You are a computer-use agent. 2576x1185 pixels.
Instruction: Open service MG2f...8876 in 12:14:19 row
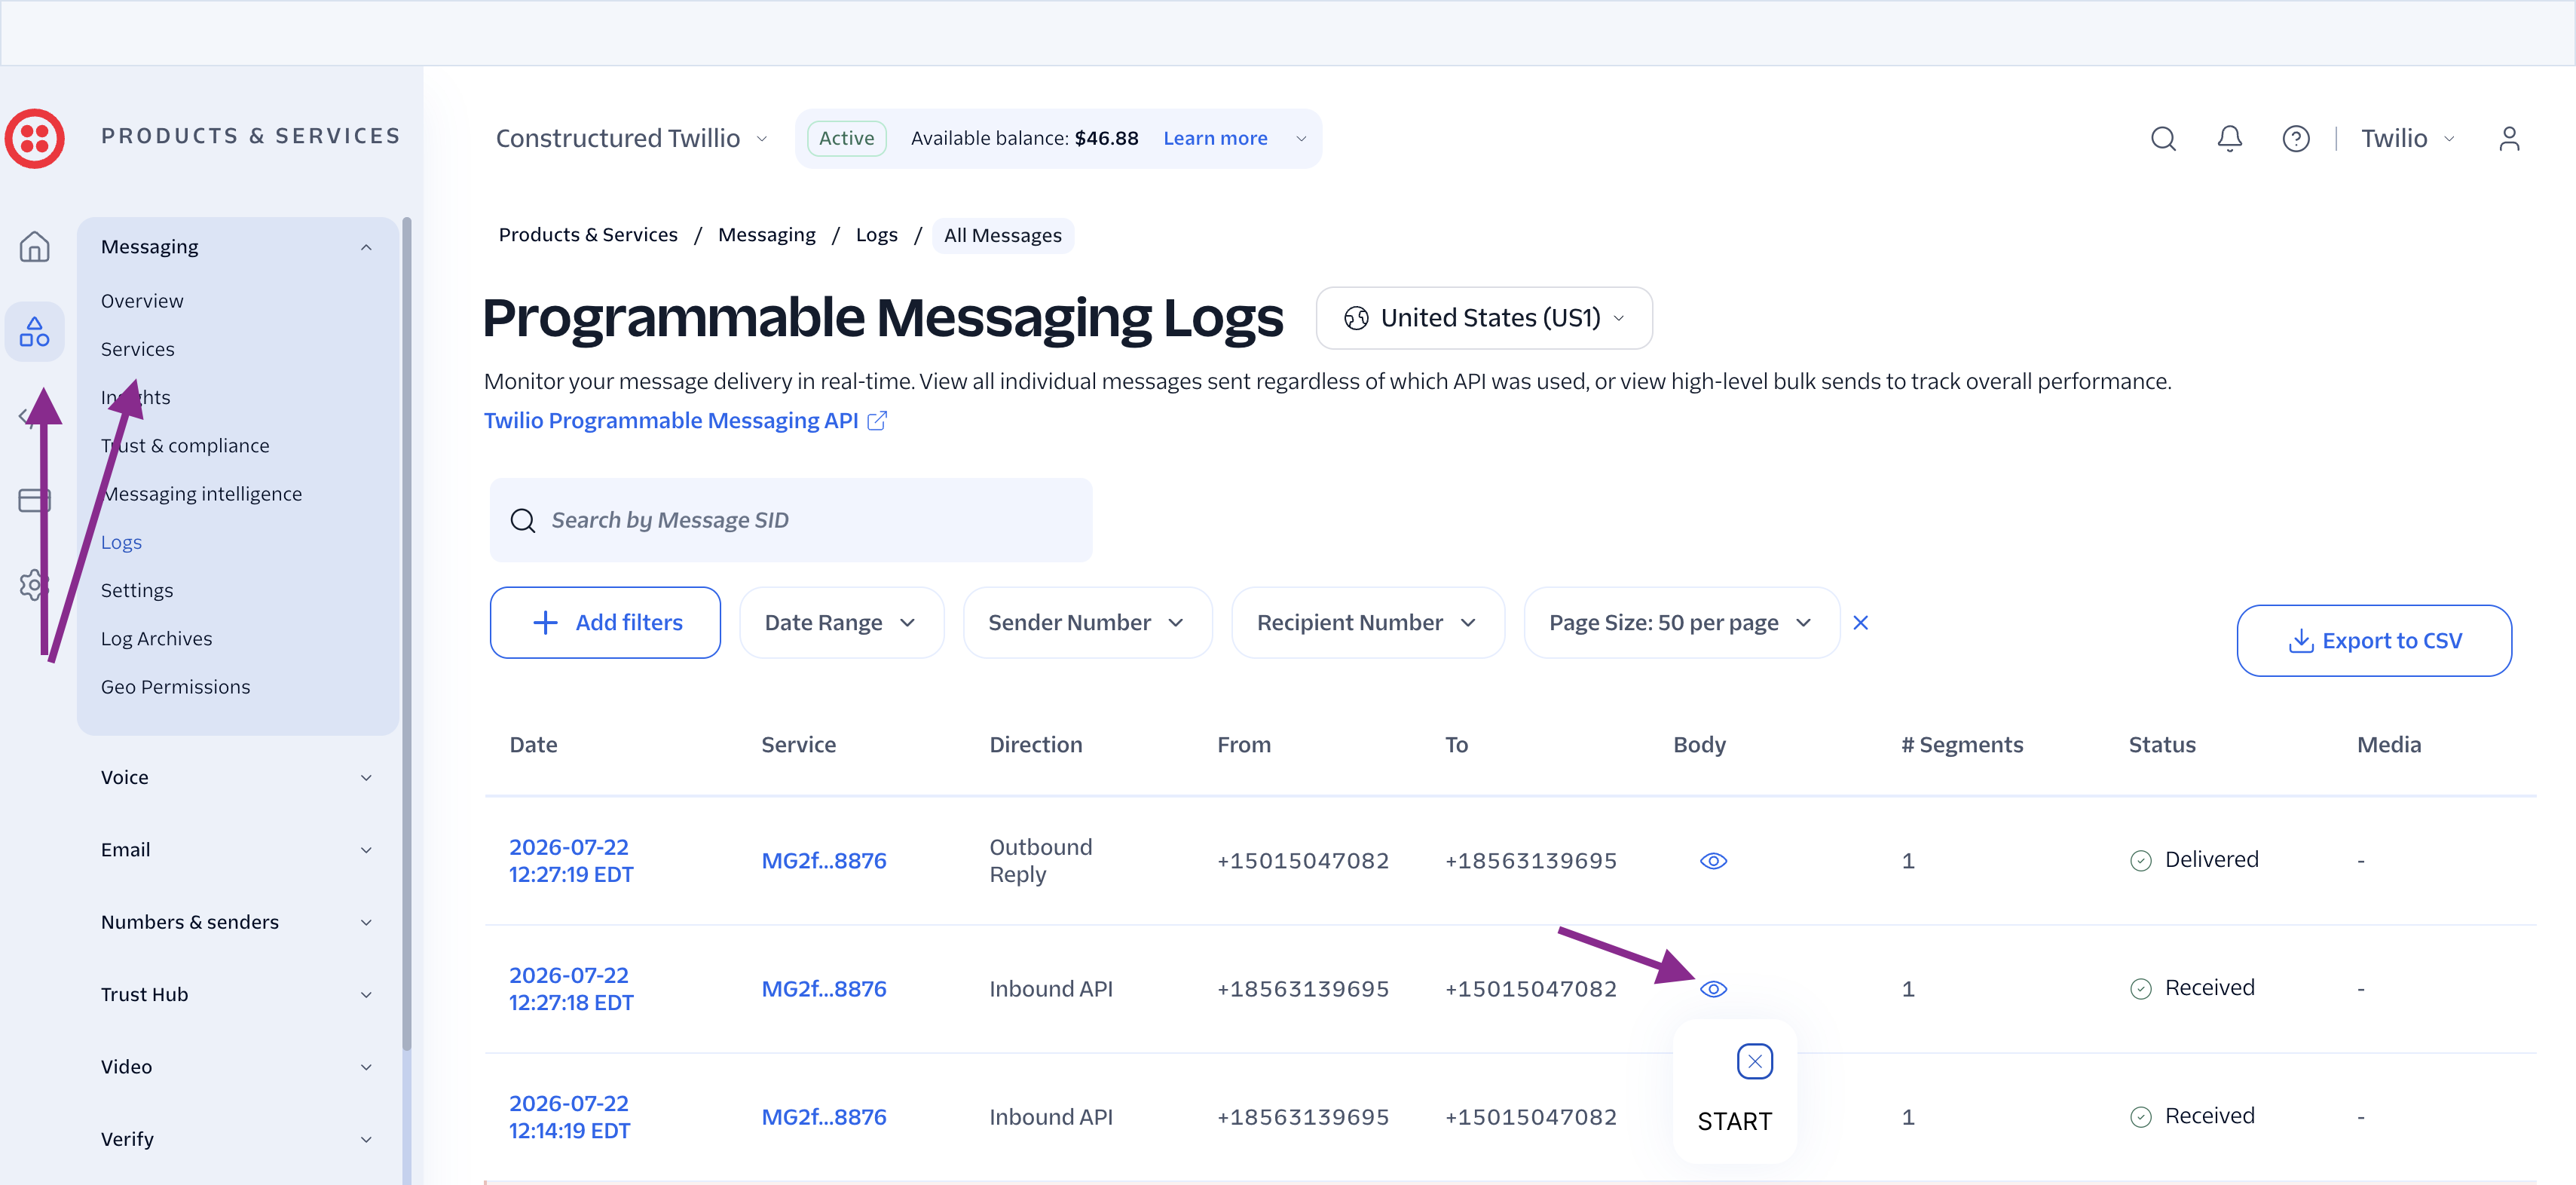[823, 1117]
